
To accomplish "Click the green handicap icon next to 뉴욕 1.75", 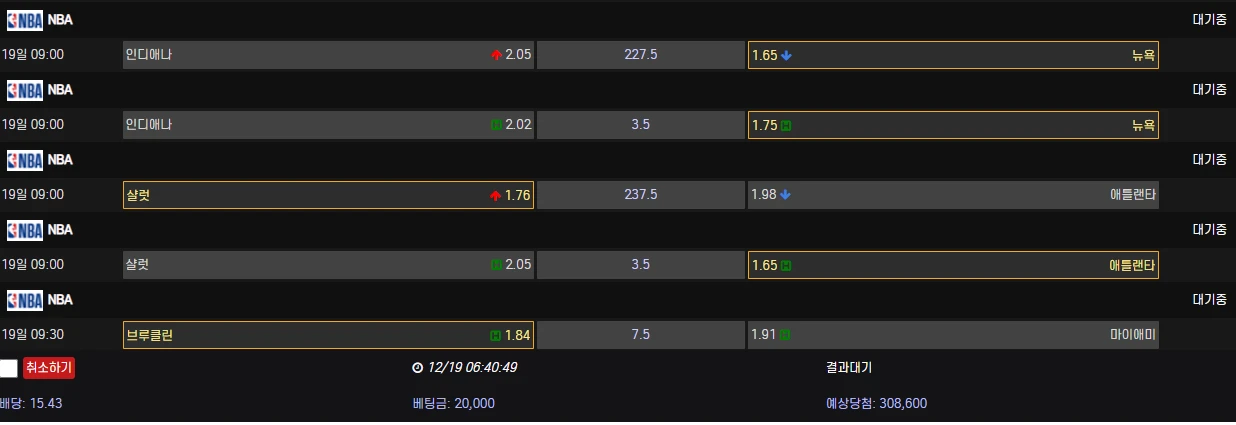I will pos(786,125).
